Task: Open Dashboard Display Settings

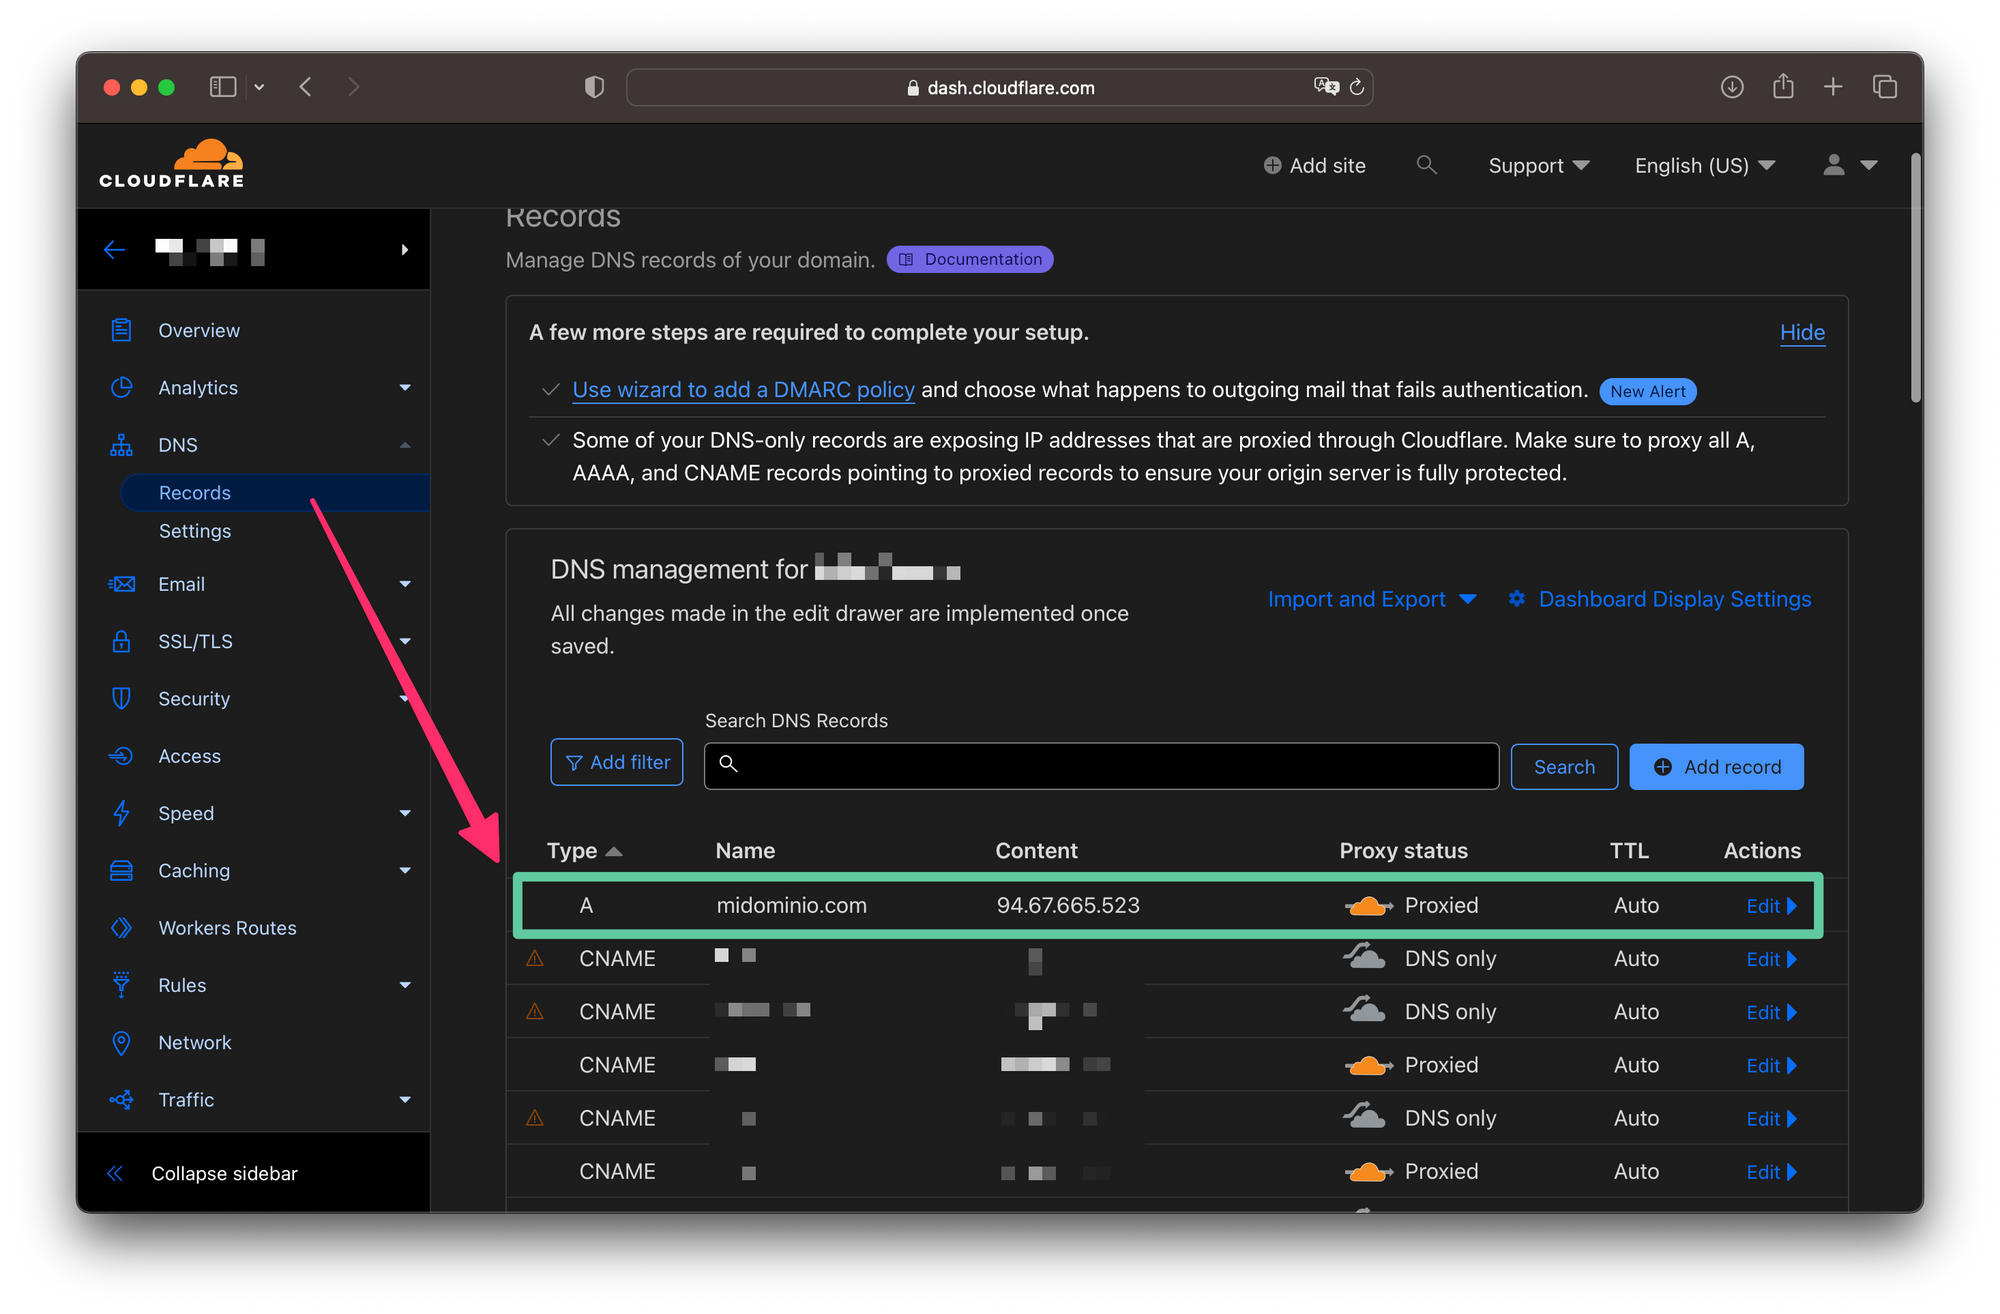Action: coord(1660,599)
